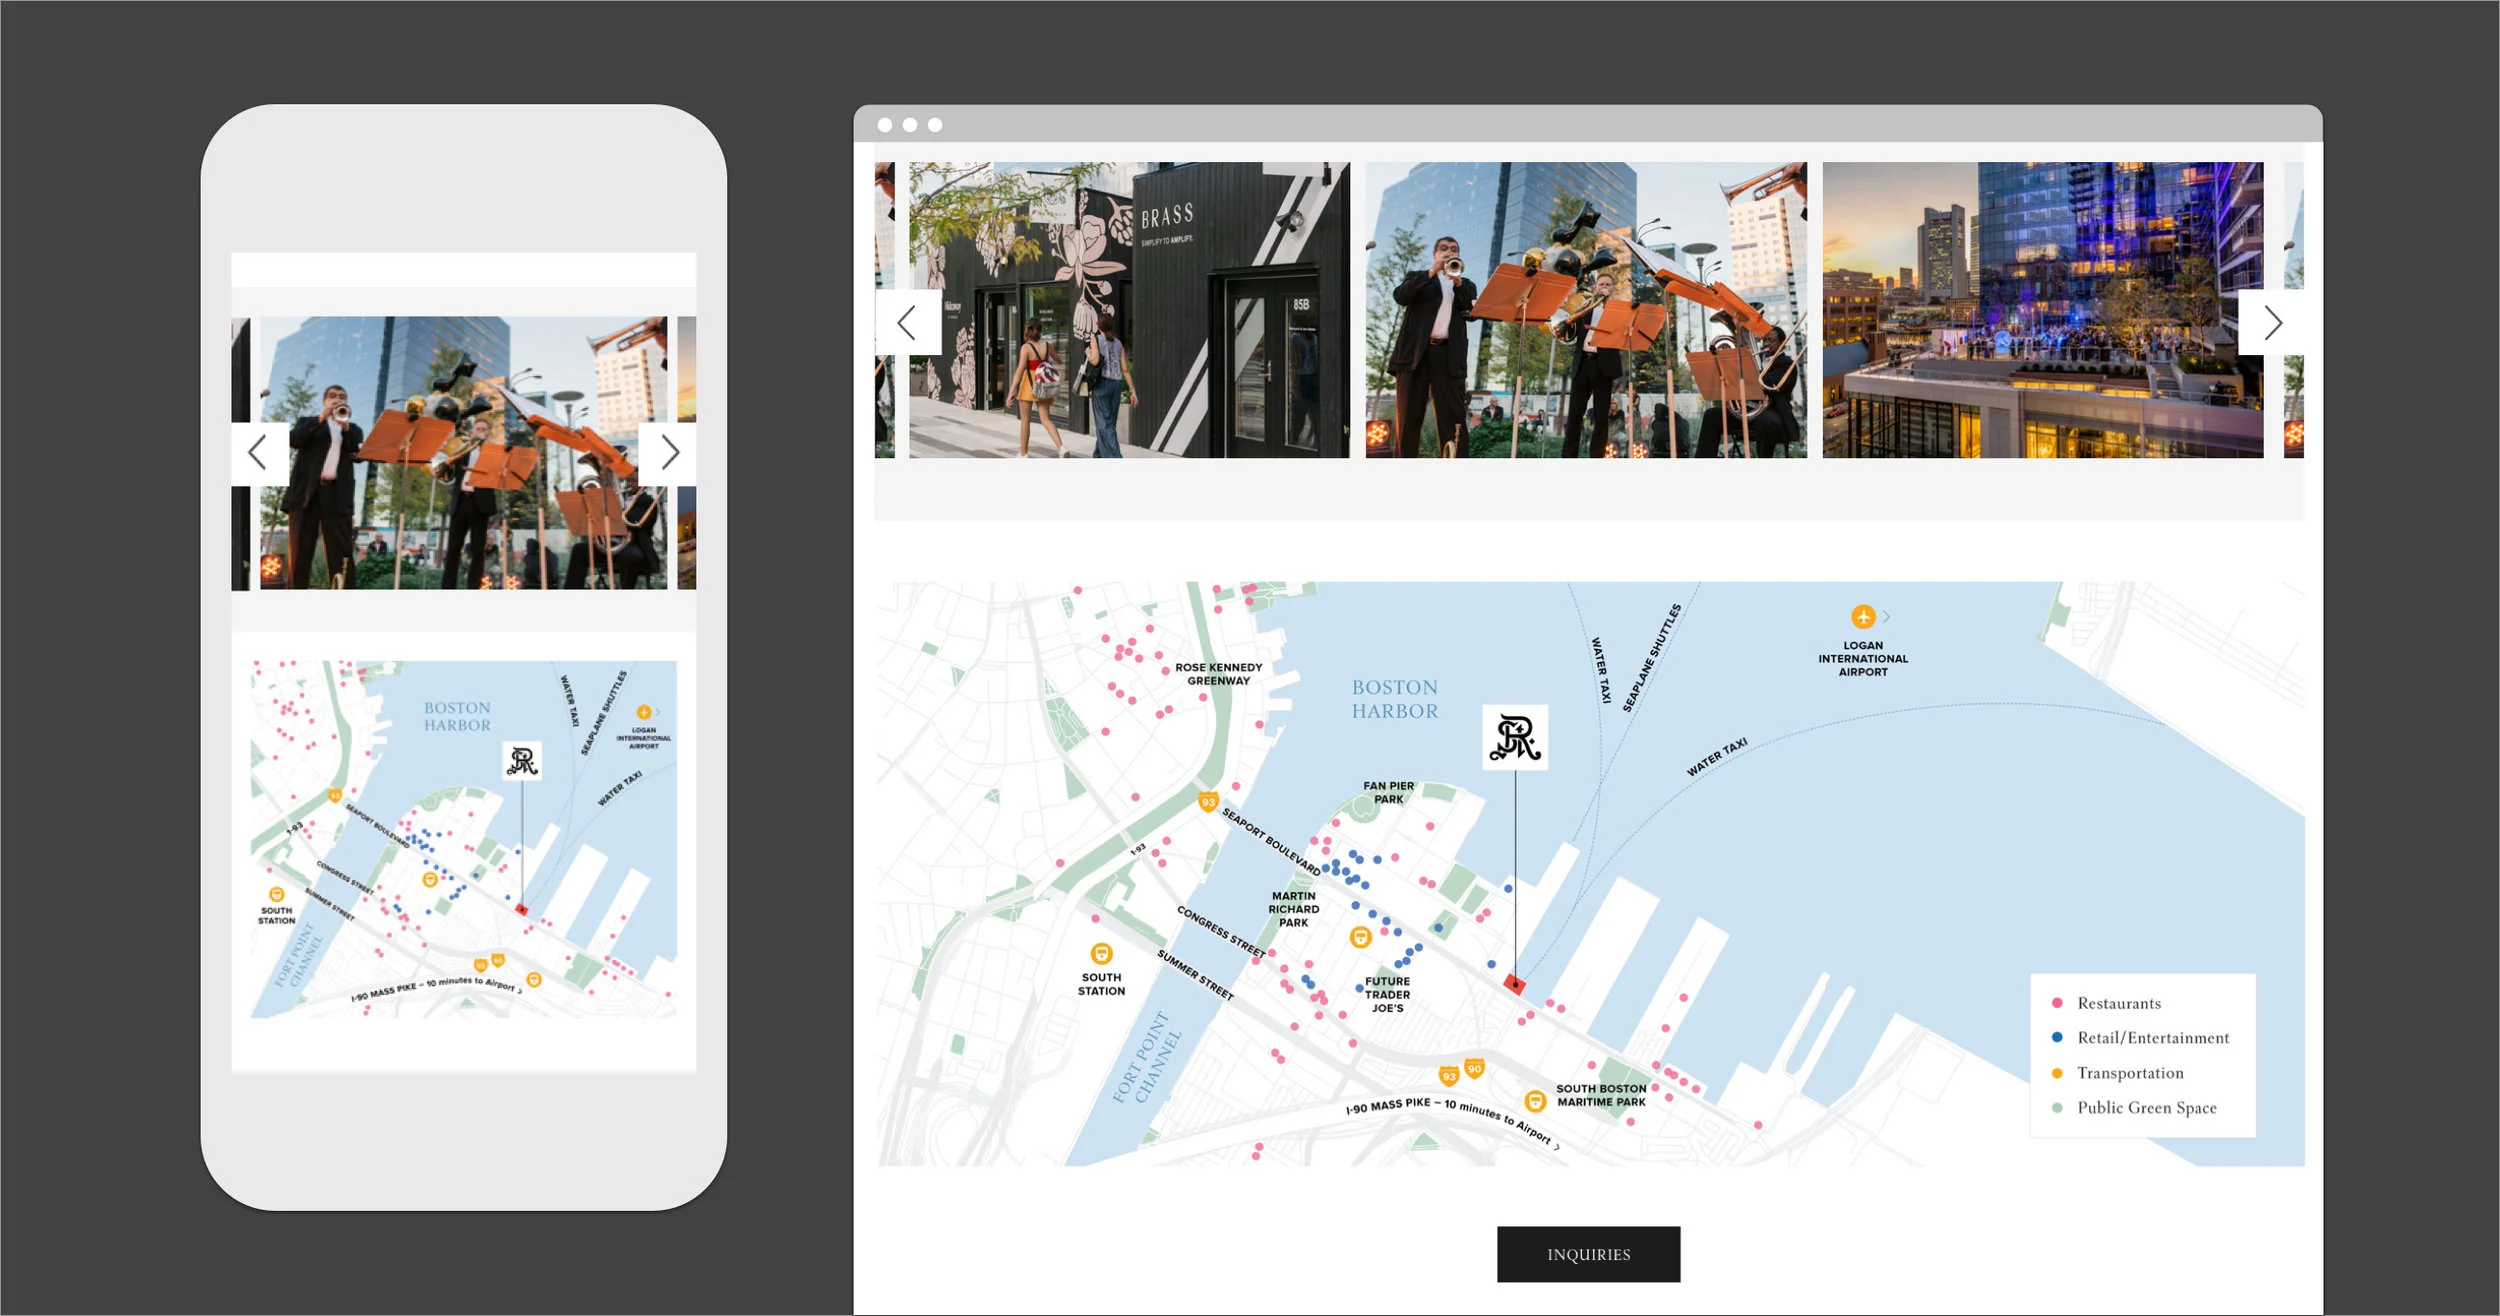
Task: Select Restaurants in the map legend
Action: click(2118, 1003)
